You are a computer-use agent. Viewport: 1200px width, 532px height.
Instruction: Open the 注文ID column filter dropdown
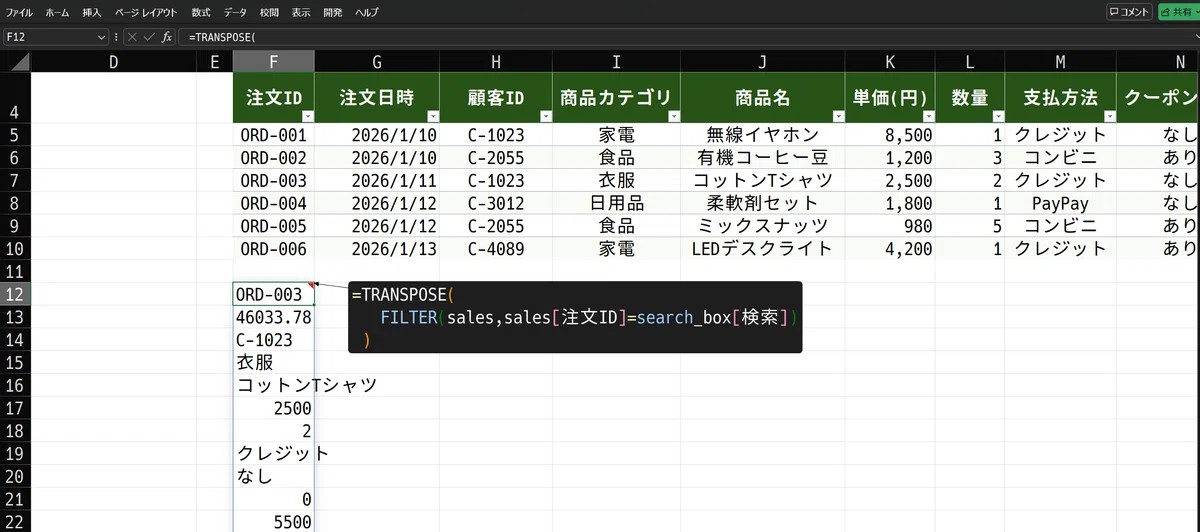(307, 116)
